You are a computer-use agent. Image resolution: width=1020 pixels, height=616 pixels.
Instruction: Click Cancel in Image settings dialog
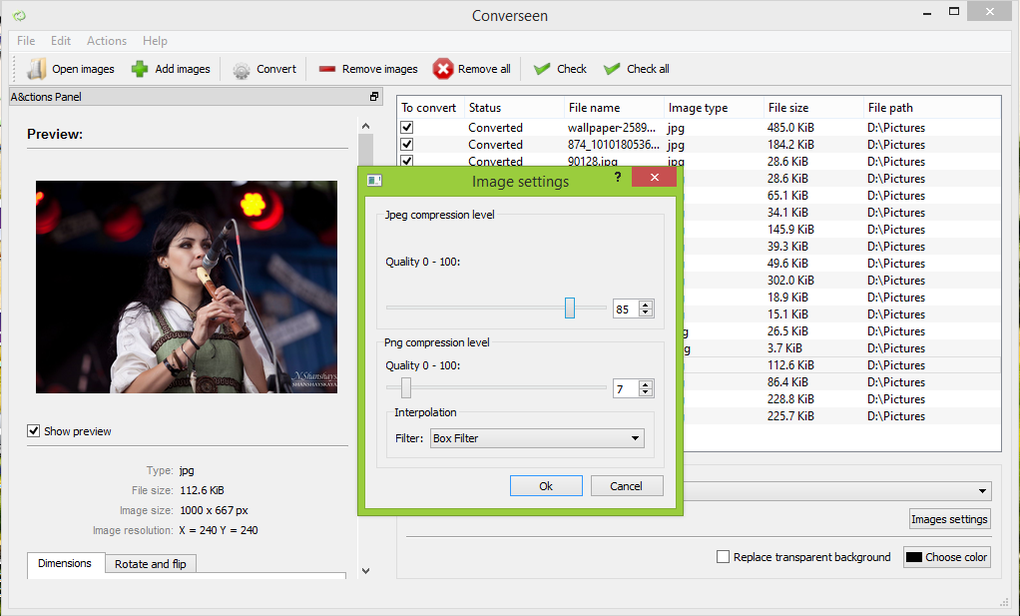[x=626, y=486]
